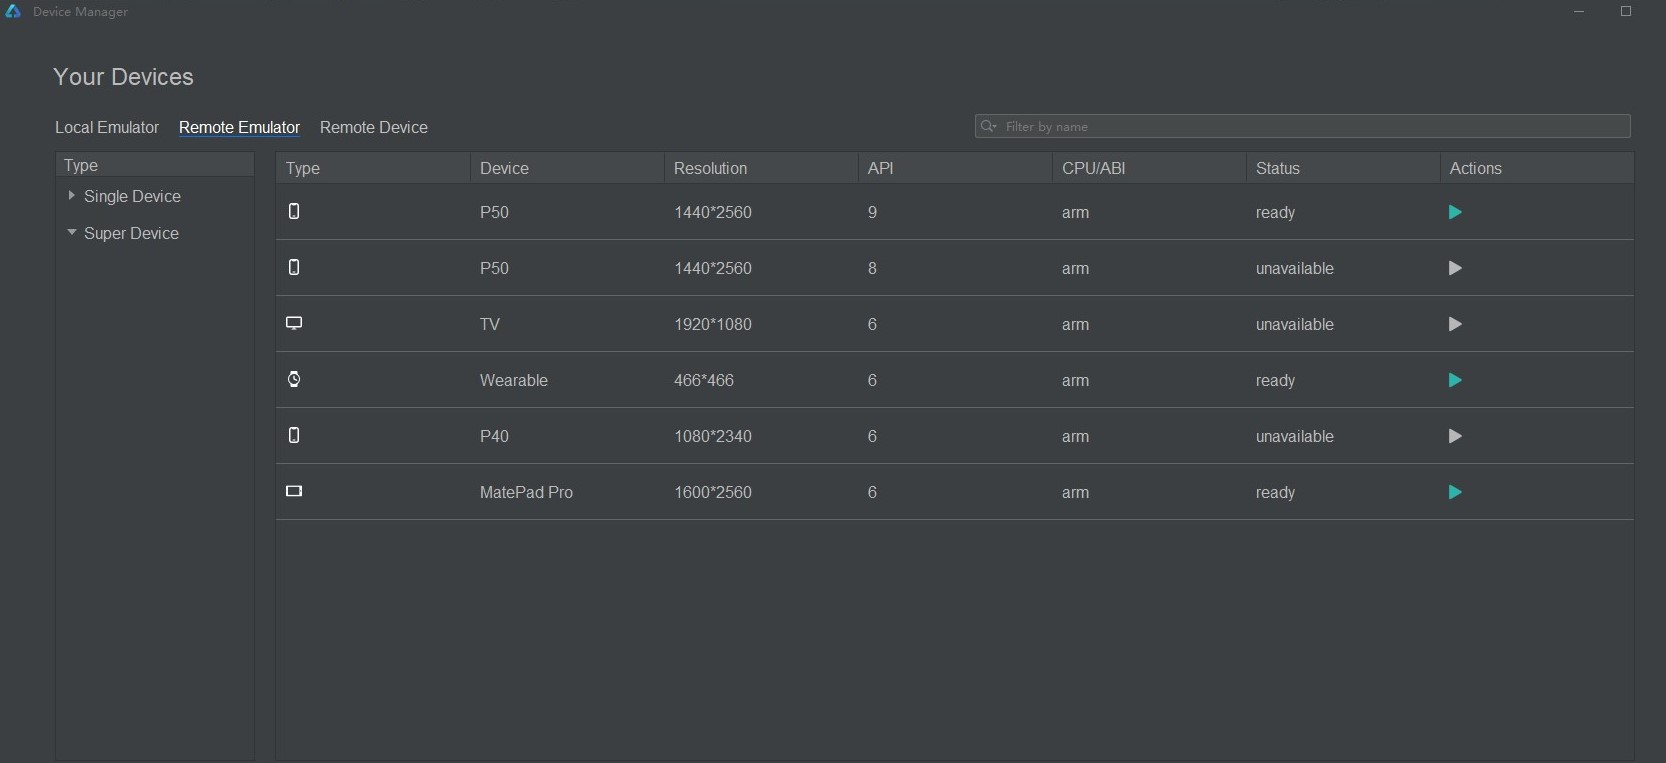
Task: Click the Your Devices heading
Action: (x=123, y=77)
